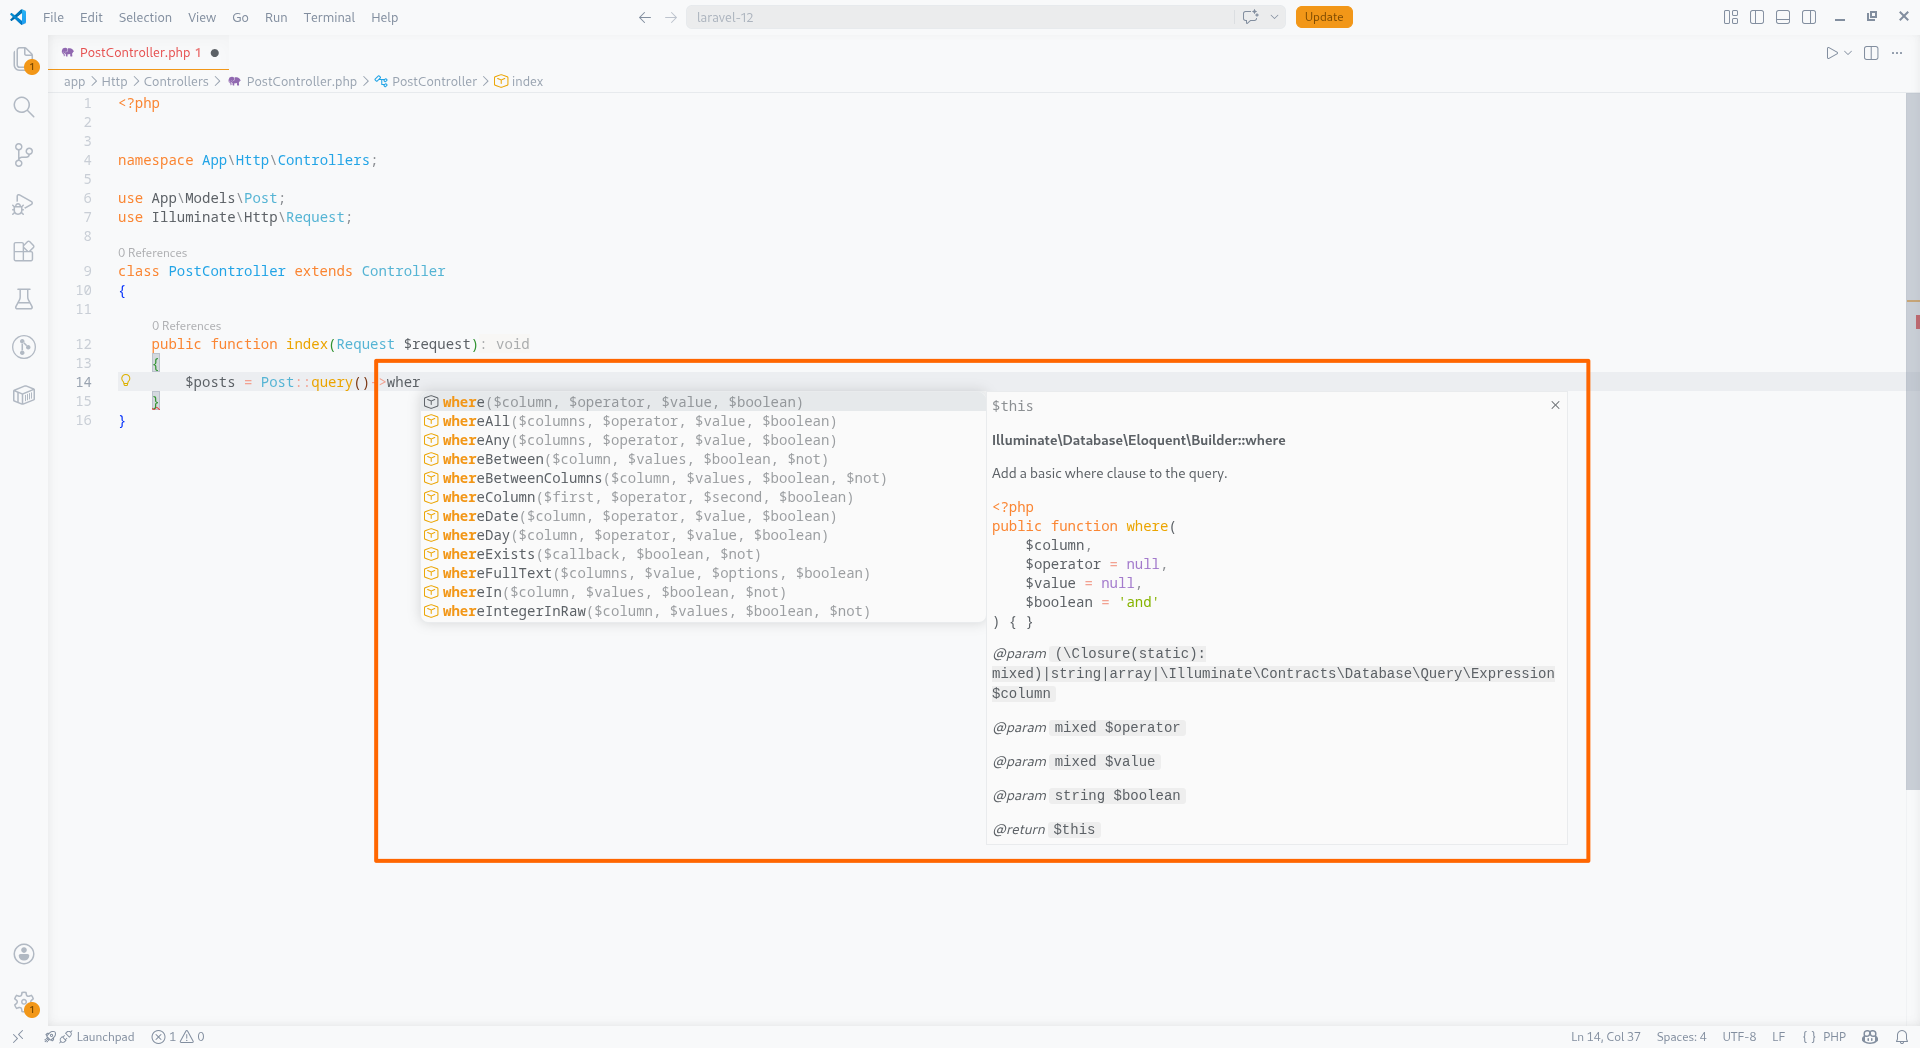Open the Extensions view
This screenshot has height=1048, width=1920.
(24, 251)
